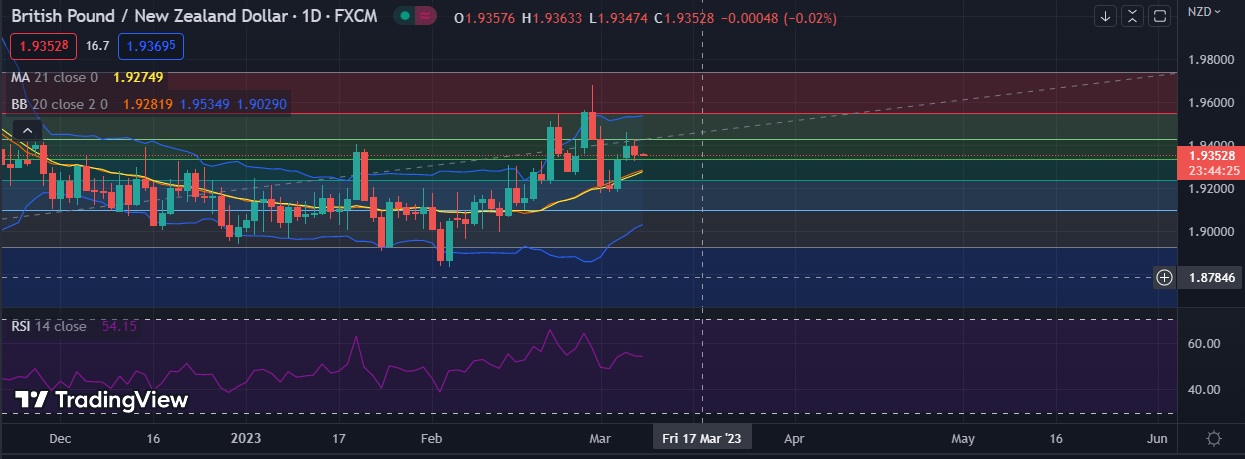Viewport: 1245px width, 459px height.
Task: Click the TradingView logo
Action: (101, 400)
